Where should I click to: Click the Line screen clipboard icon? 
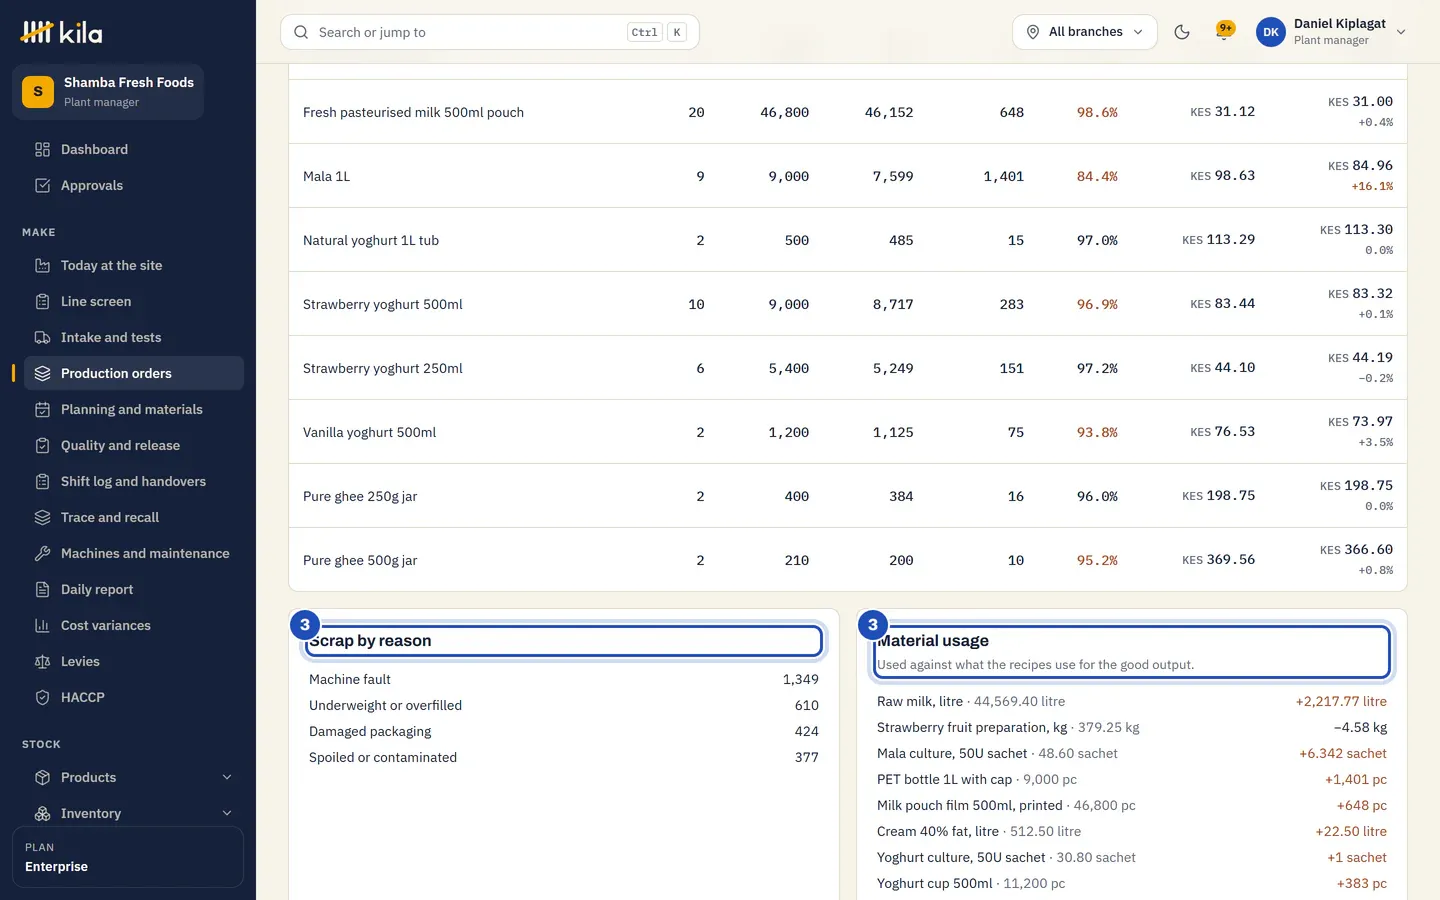(42, 302)
